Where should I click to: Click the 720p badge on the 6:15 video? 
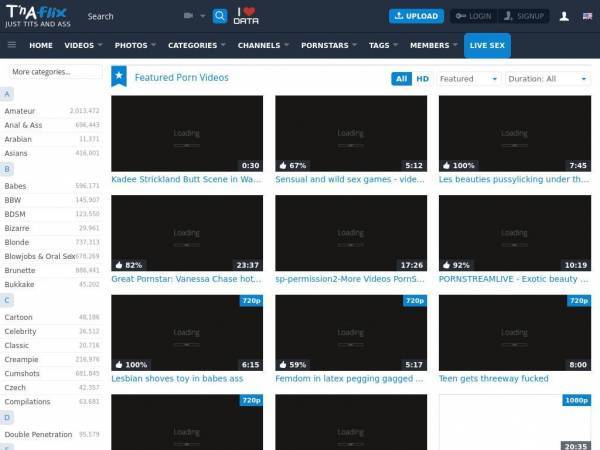click(x=251, y=301)
